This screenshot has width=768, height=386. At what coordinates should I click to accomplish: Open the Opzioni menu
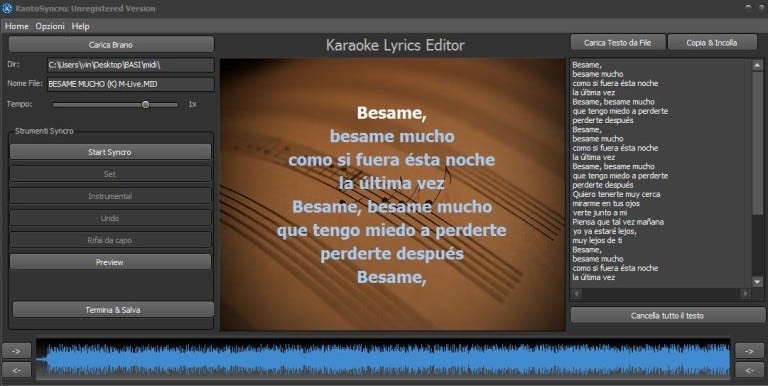click(50, 26)
